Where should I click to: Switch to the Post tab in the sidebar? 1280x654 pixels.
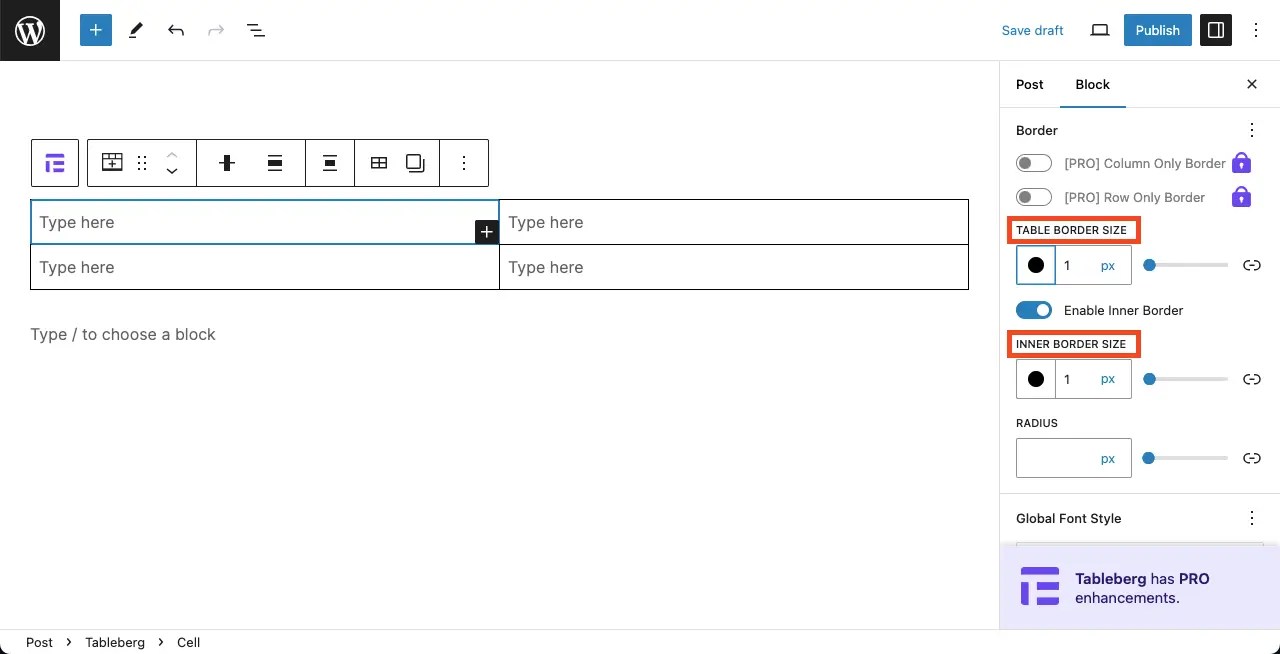(1030, 84)
